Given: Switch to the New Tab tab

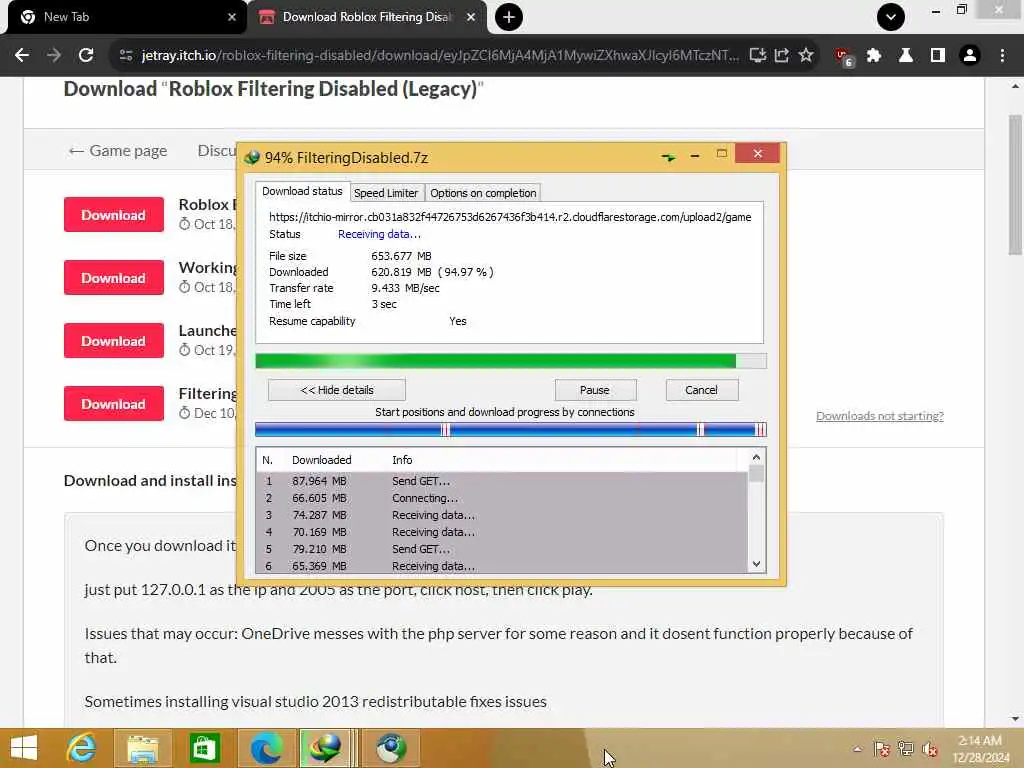Looking at the screenshot, I should click(127, 17).
